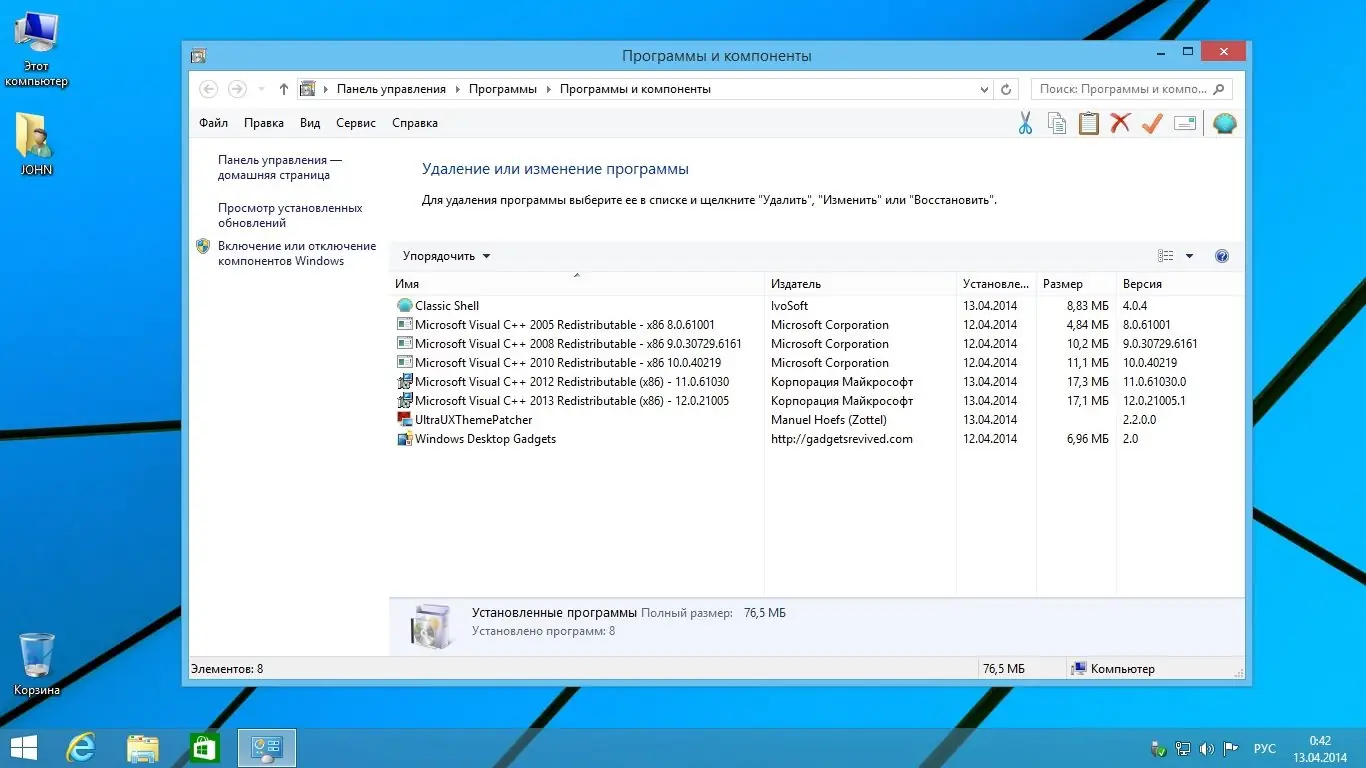Select Microsoft Visual C++ 2013 Redistributable row
This screenshot has height=768, width=1366.
point(816,401)
